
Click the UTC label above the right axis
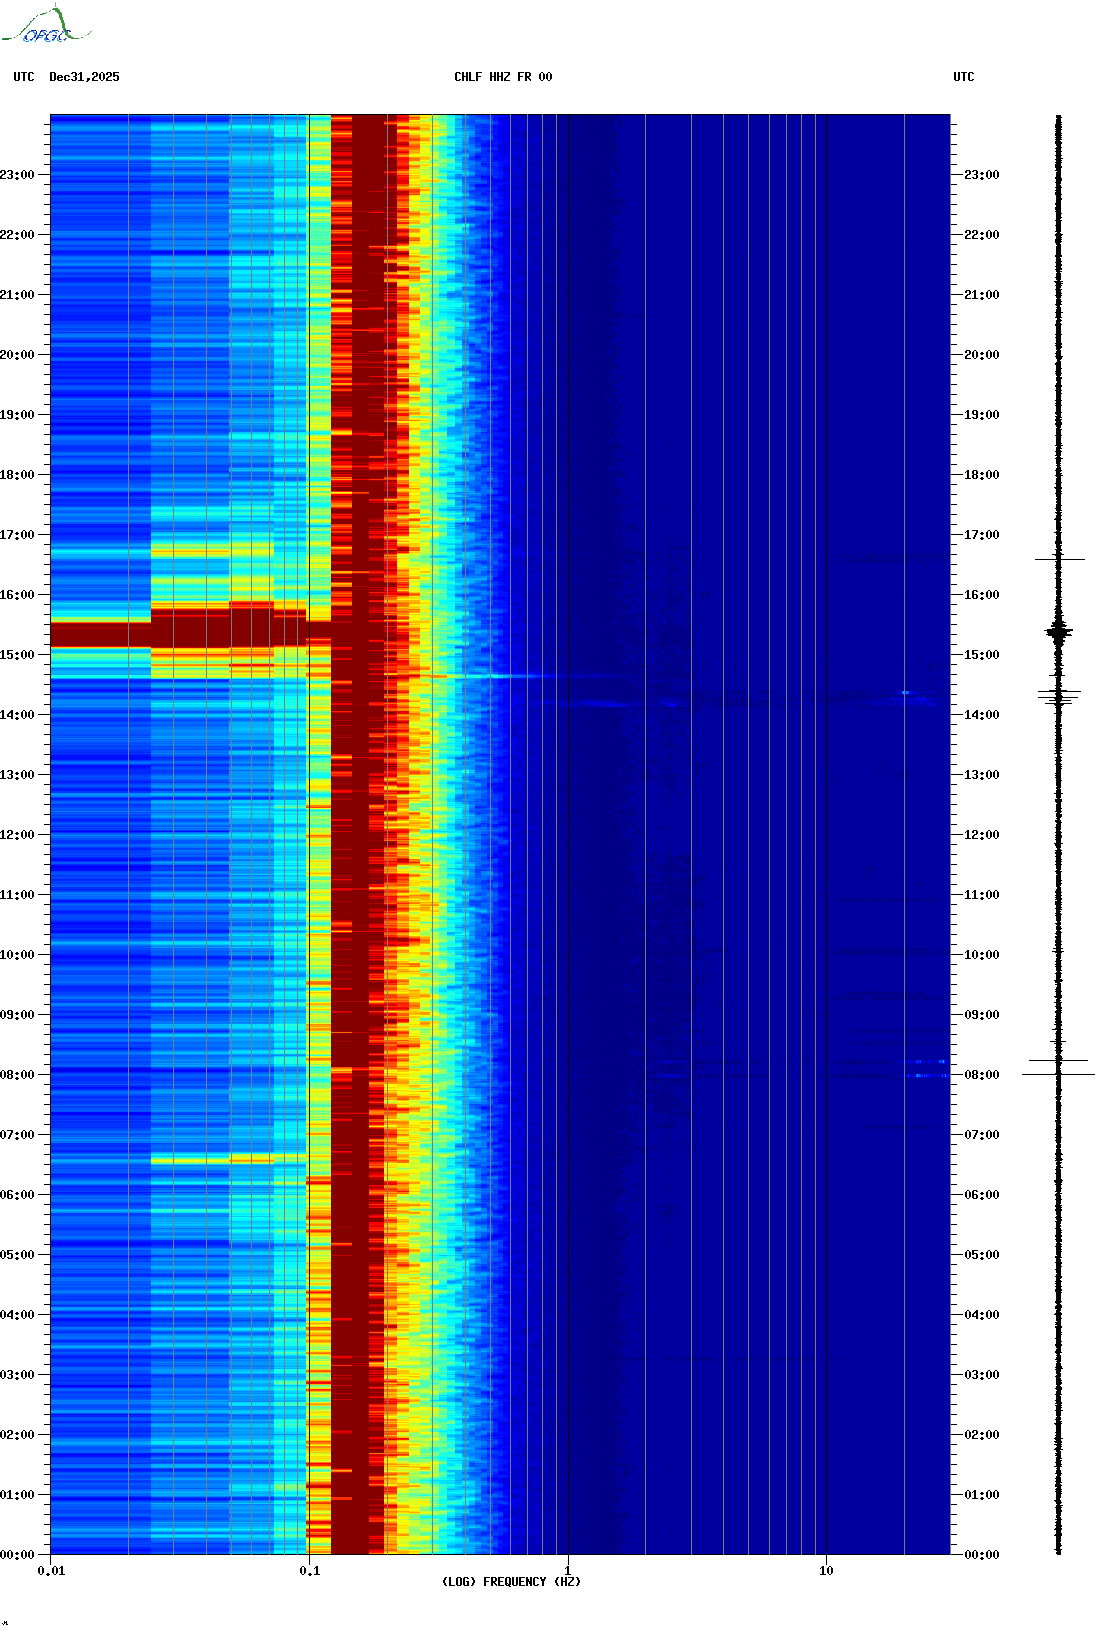(x=964, y=77)
